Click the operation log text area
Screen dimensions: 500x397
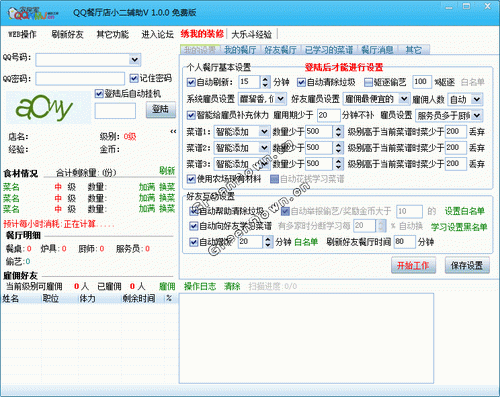pos(306,338)
